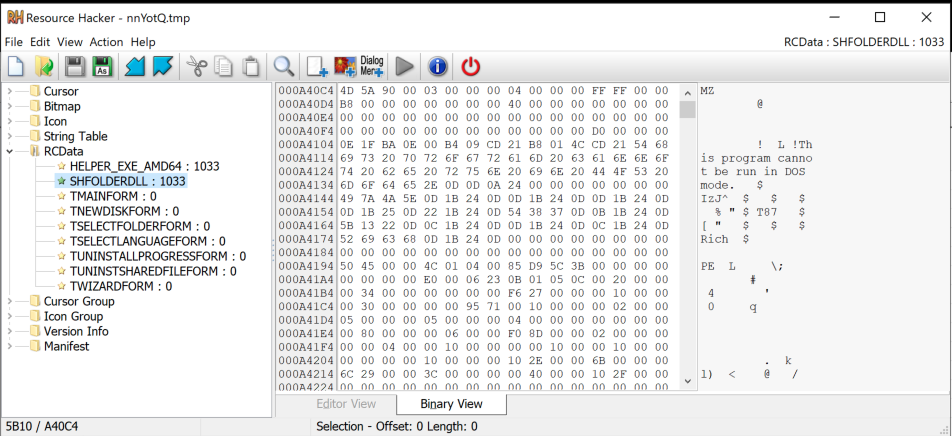The height and width of the screenshot is (436, 952).
Task: Expand the String Table node
Action: point(9,137)
